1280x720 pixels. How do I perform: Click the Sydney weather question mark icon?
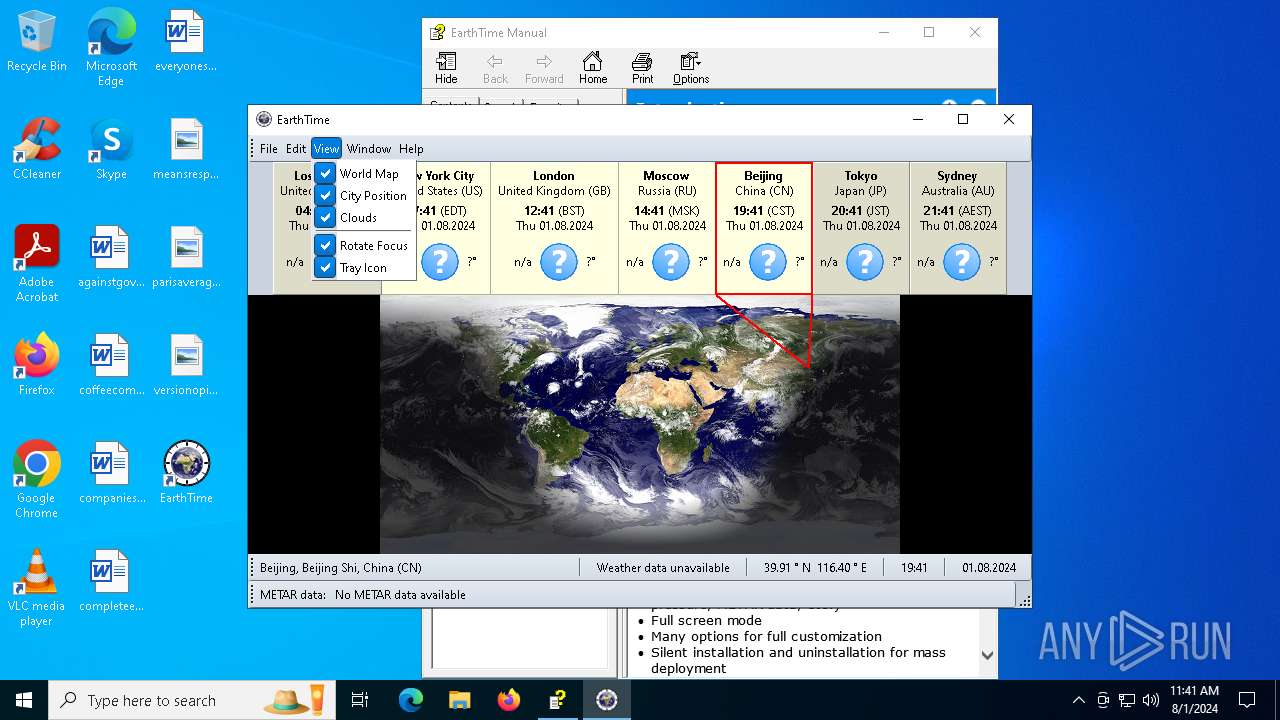pyautogui.click(x=962, y=262)
